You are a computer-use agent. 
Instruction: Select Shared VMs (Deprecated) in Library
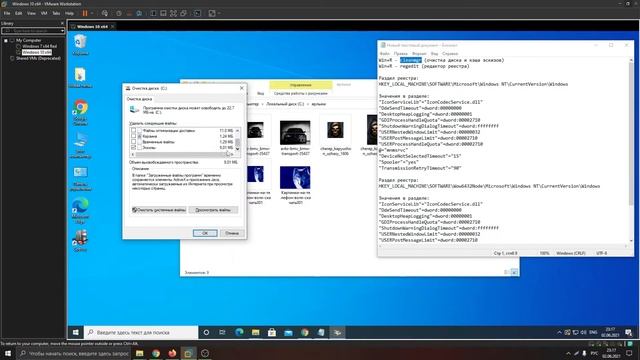point(38,58)
